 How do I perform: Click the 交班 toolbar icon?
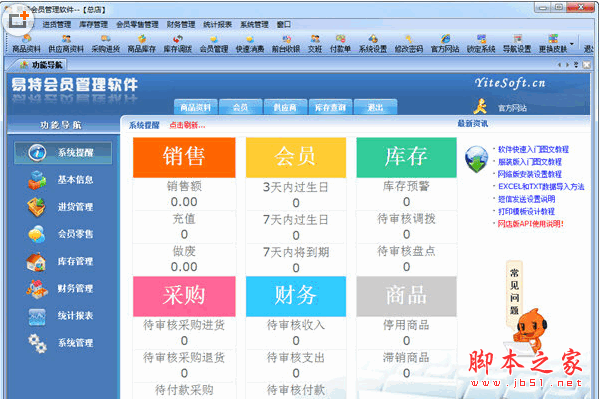click(x=315, y=44)
